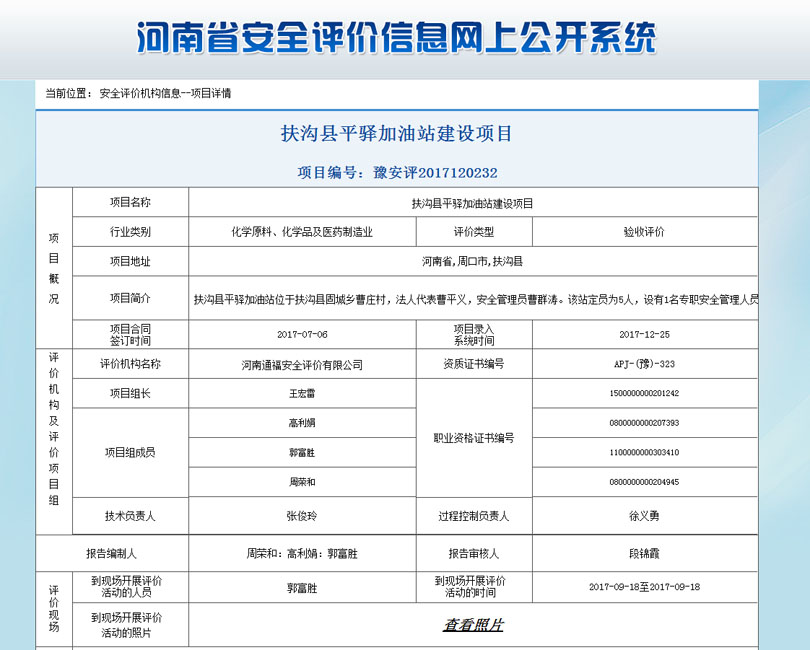The image size is (810, 650).
Task: Select the report authors 周荣和；高利娟；郭富胜 cell
Action: [302, 553]
